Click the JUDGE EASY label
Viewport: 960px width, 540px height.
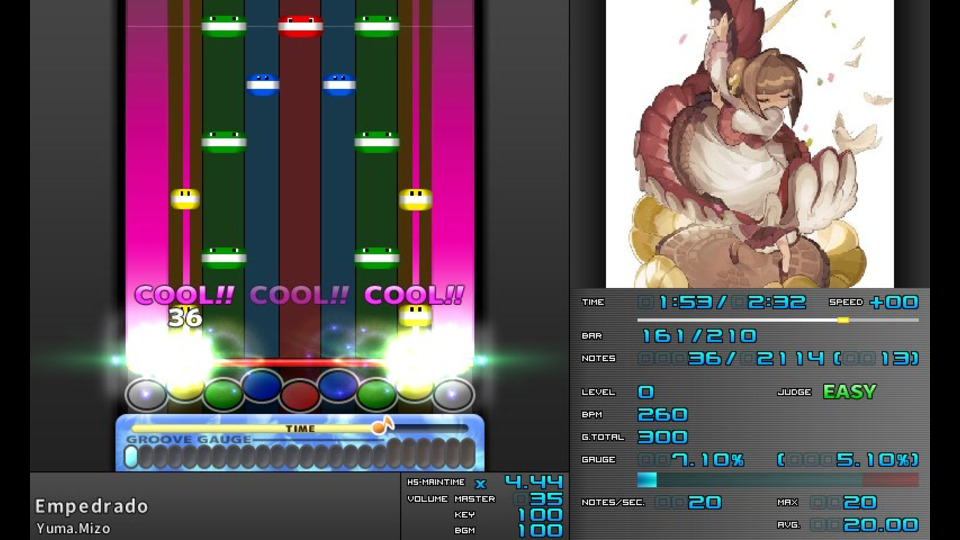click(x=850, y=391)
